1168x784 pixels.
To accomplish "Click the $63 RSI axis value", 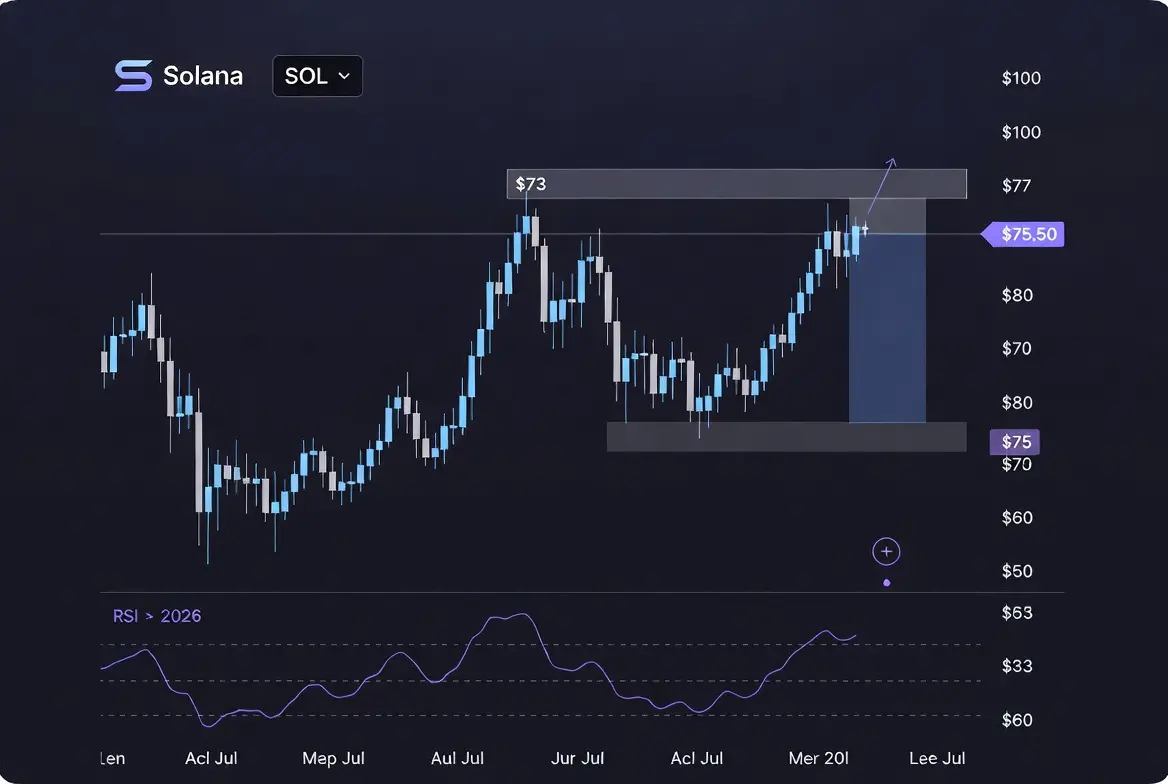I will [x=1017, y=613].
